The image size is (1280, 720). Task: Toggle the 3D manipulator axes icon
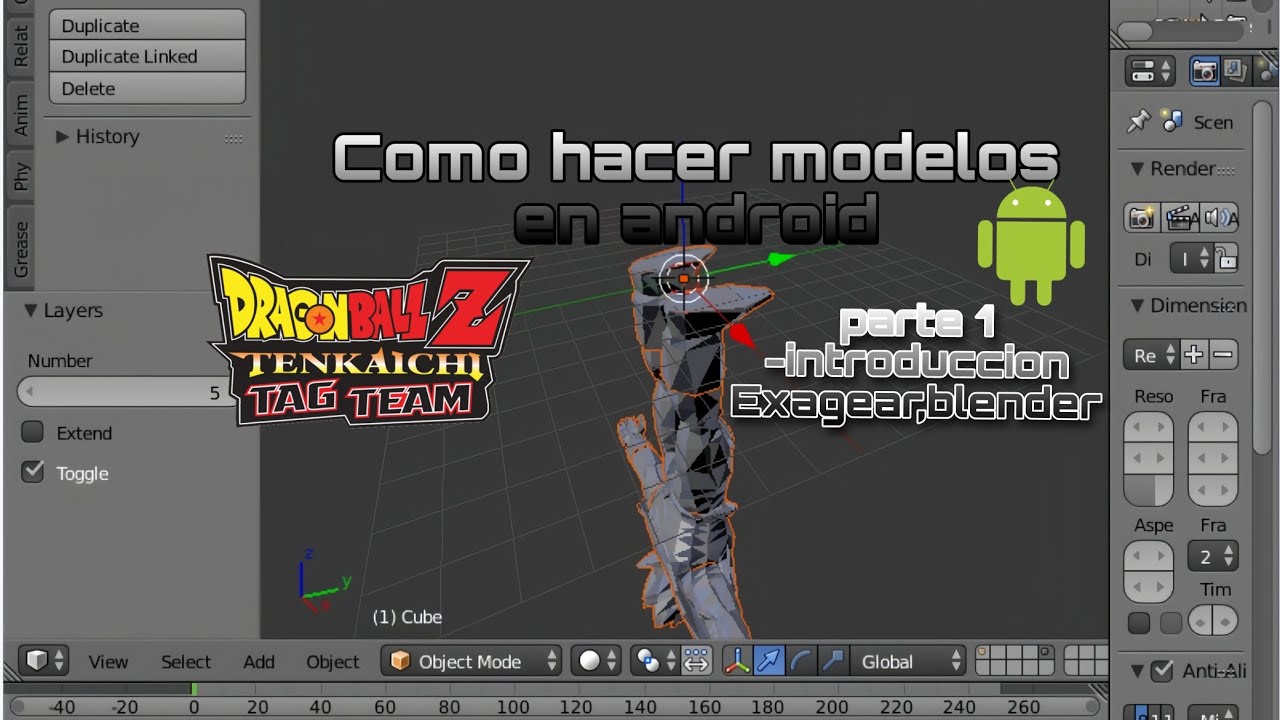[x=737, y=661]
